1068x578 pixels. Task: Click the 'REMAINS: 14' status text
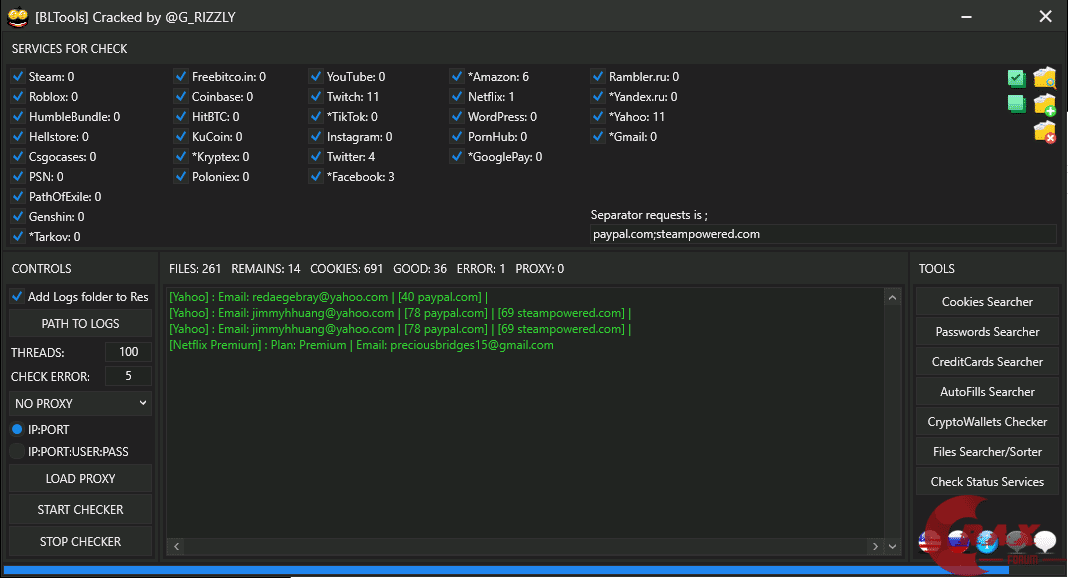click(266, 268)
